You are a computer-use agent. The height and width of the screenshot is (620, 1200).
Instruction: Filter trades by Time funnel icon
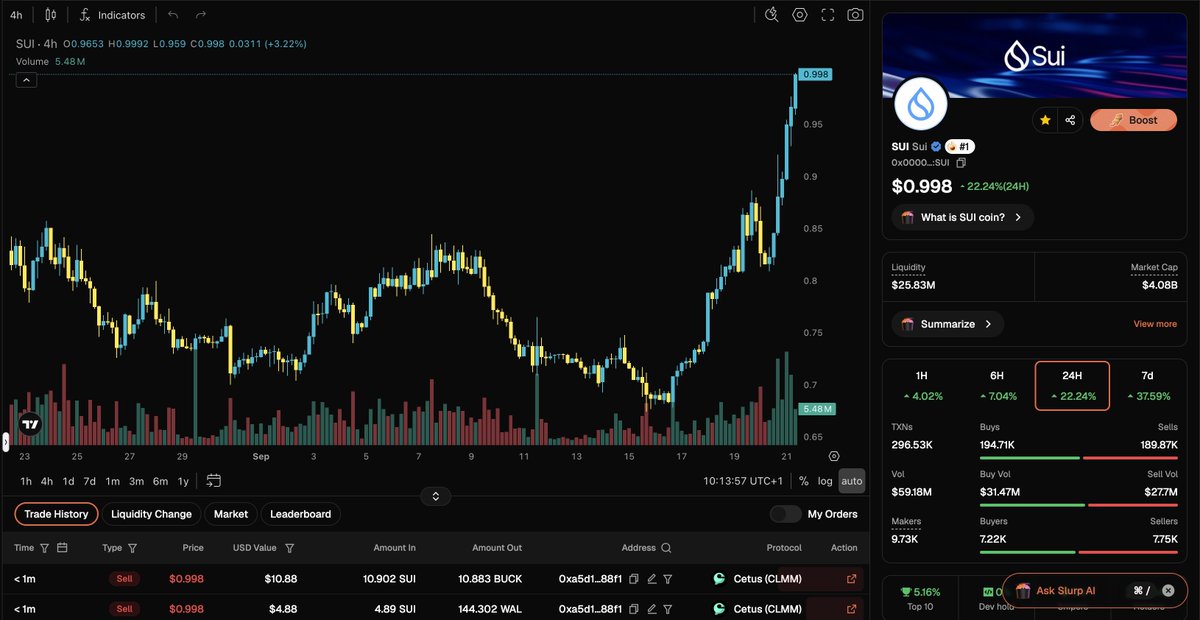click(x=45, y=548)
